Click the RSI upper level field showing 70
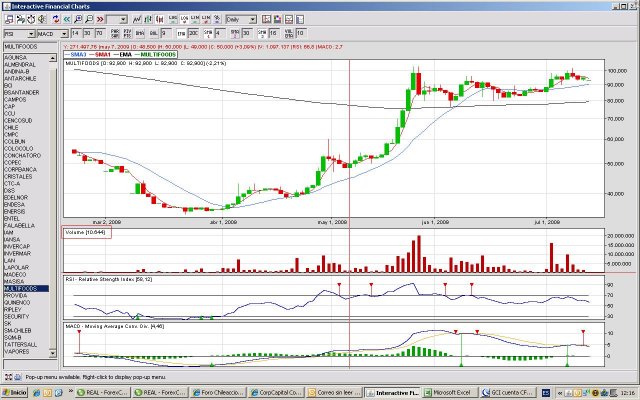640x400 pixels. click(x=100, y=33)
